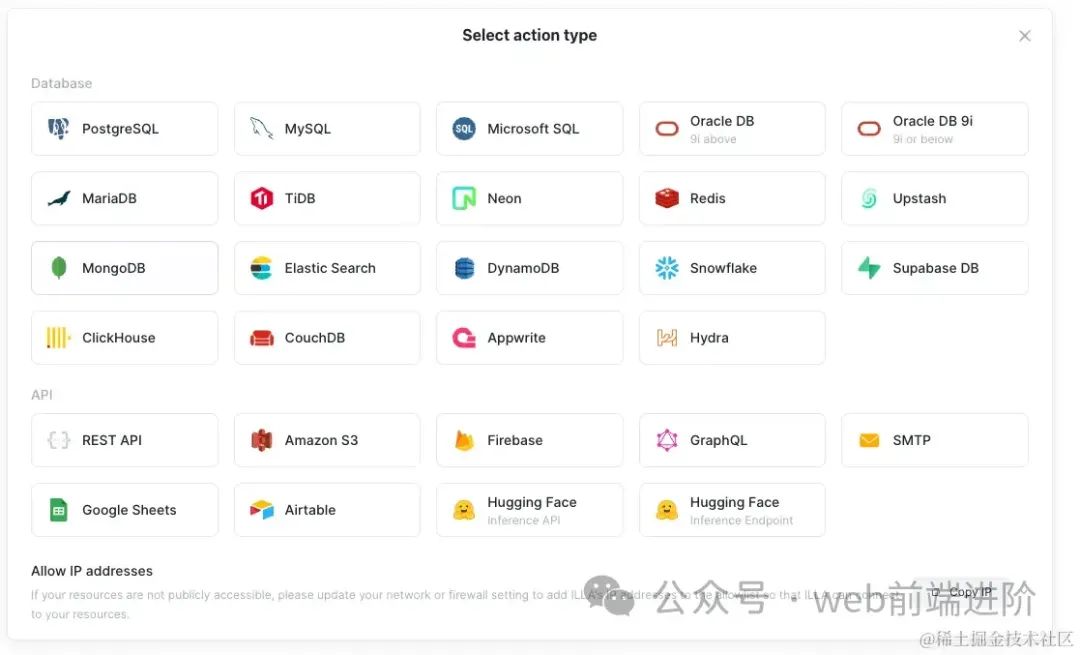This screenshot has height=655, width=1080.
Task: Pick the GraphQL logo icon
Action: pyautogui.click(x=667, y=440)
